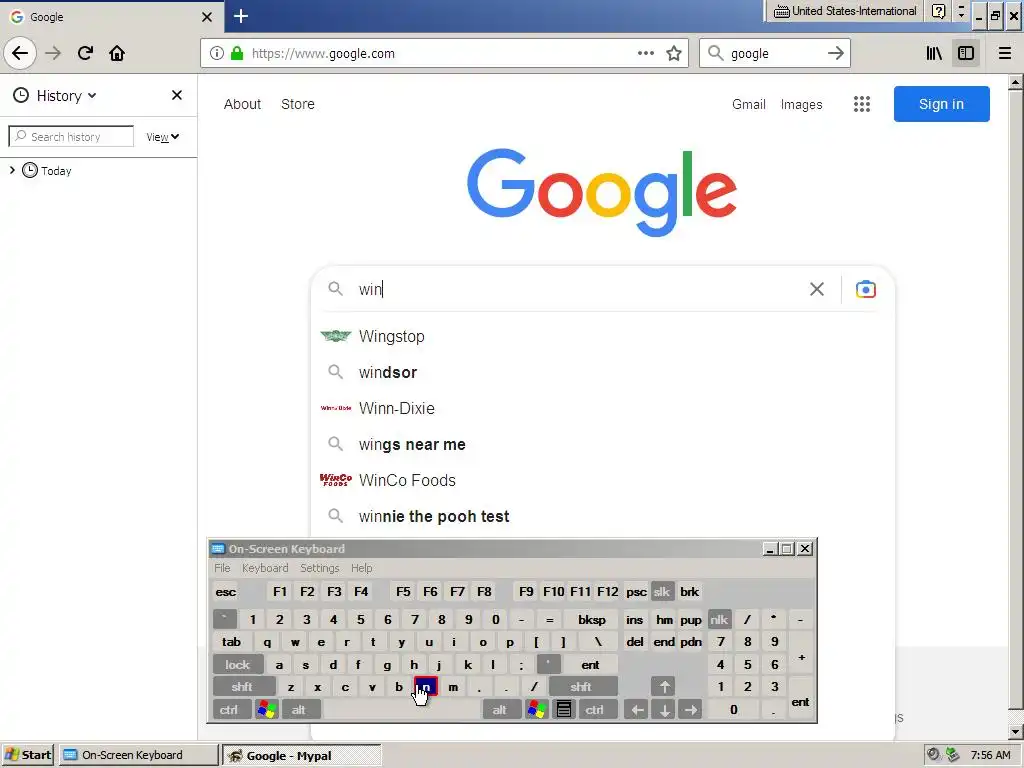This screenshot has height=768, width=1024.
Task: Toggle the sidebar button in toolbar
Action: 965,53
